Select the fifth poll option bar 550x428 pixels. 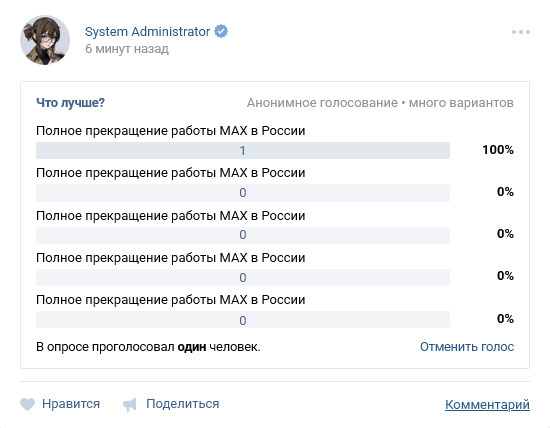pyautogui.click(x=243, y=320)
